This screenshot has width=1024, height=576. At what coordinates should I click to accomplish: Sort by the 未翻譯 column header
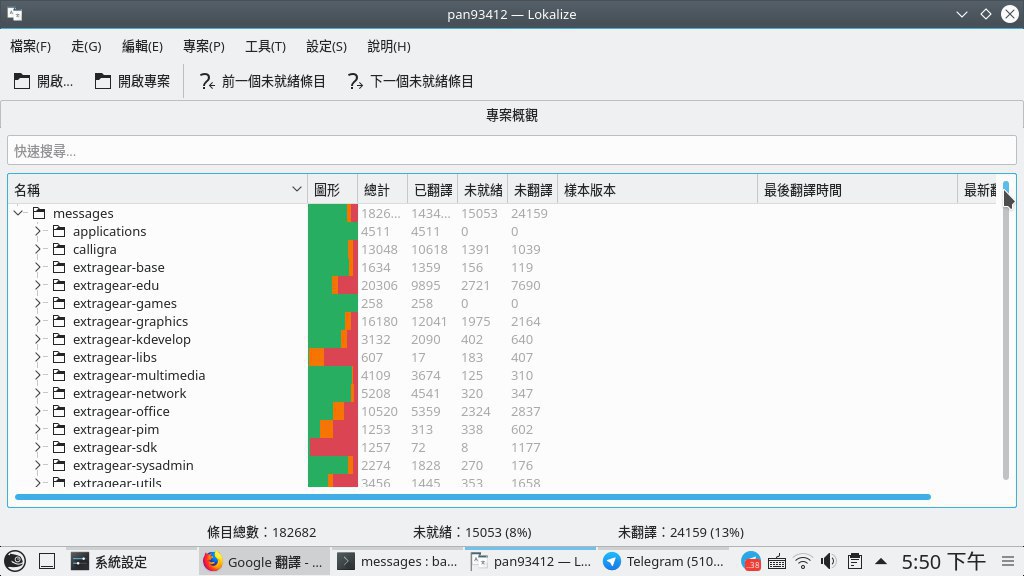click(532, 190)
